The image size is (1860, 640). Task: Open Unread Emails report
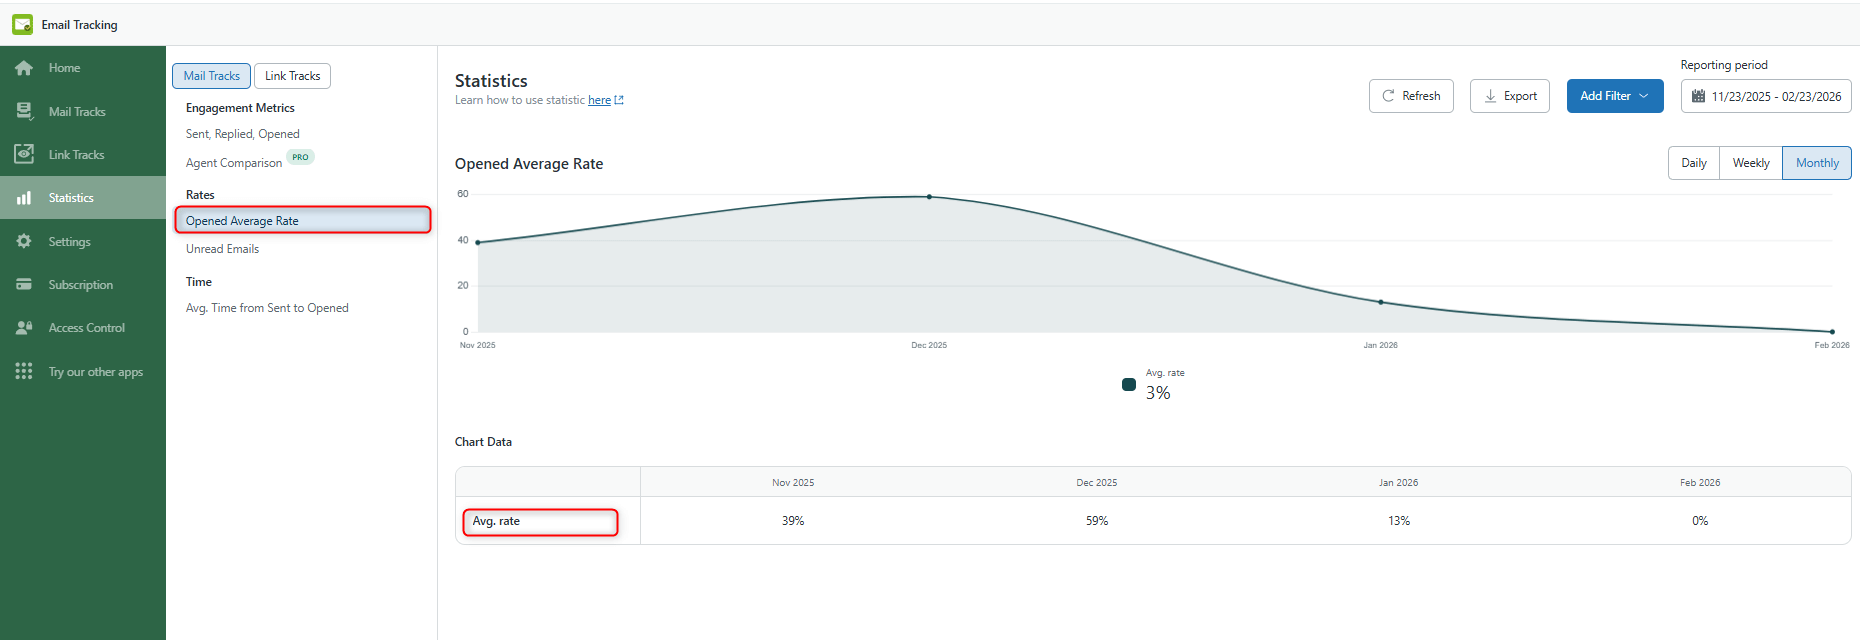click(x=222, y=249)
